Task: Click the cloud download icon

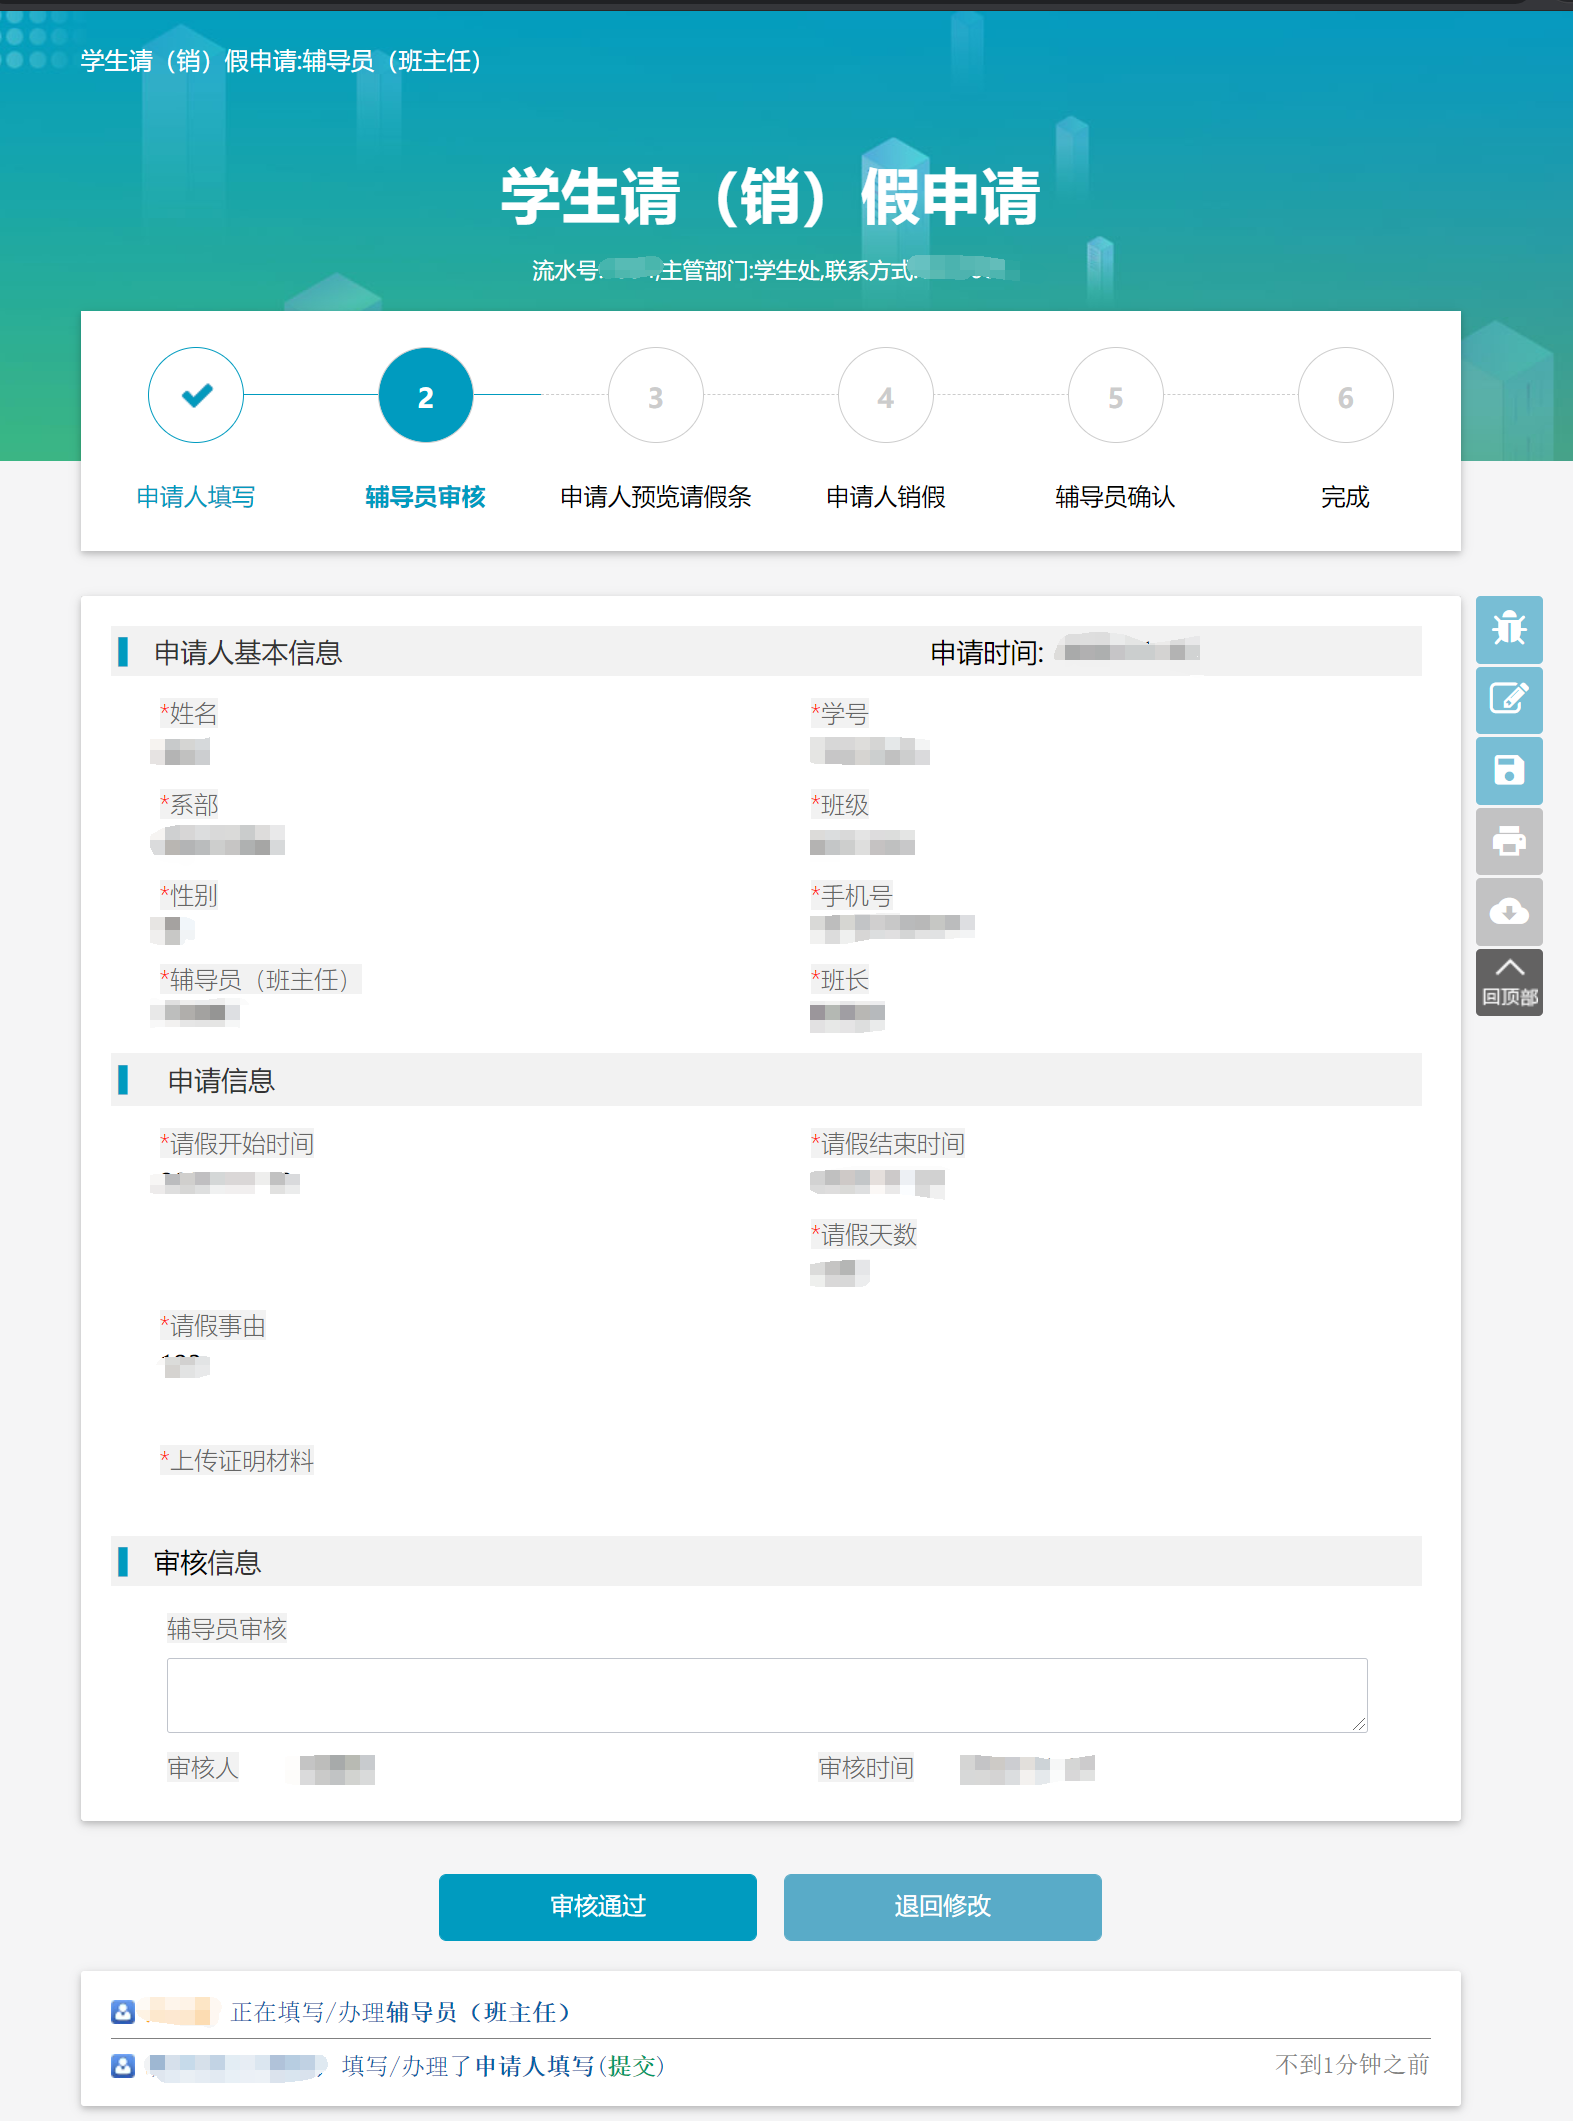Action: [1508, 911]
